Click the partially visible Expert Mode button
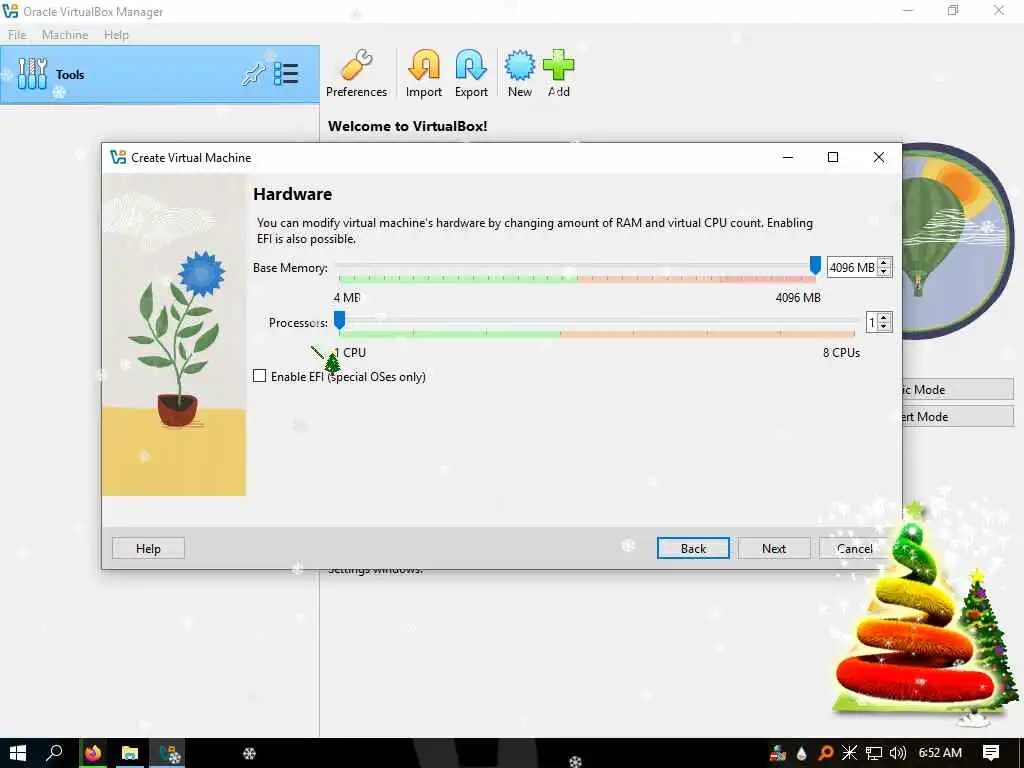This screenshot has width=1024, height=768. pos(958,417)
